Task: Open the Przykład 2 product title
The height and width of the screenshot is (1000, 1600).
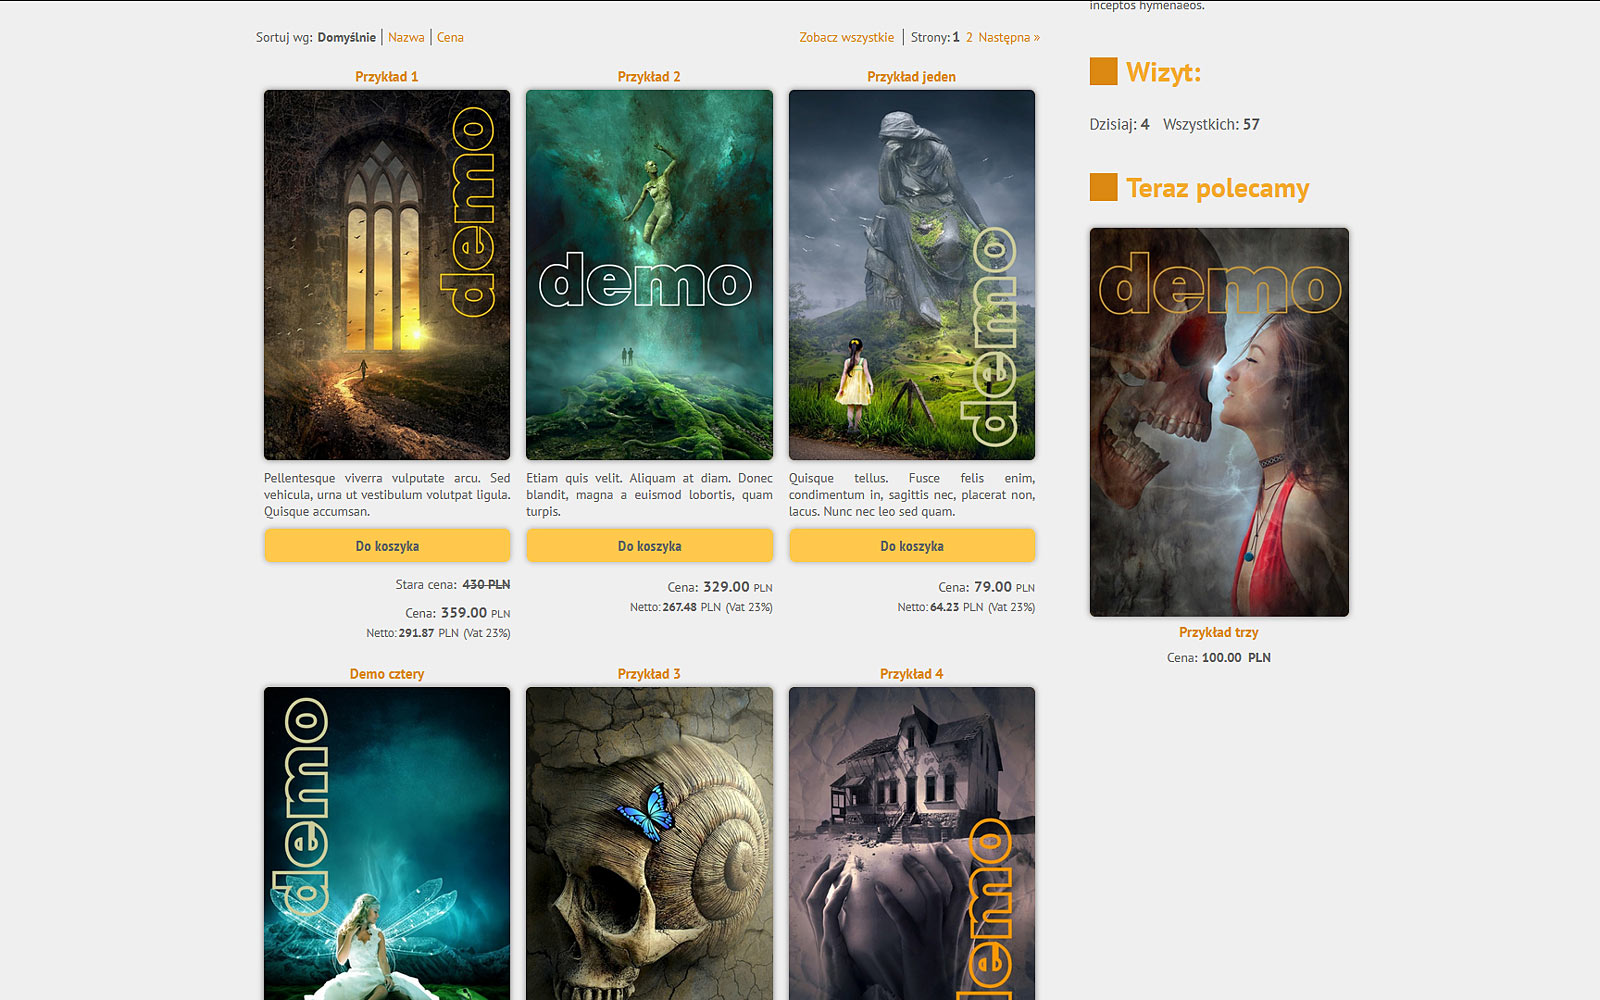Action: point(649,77)
